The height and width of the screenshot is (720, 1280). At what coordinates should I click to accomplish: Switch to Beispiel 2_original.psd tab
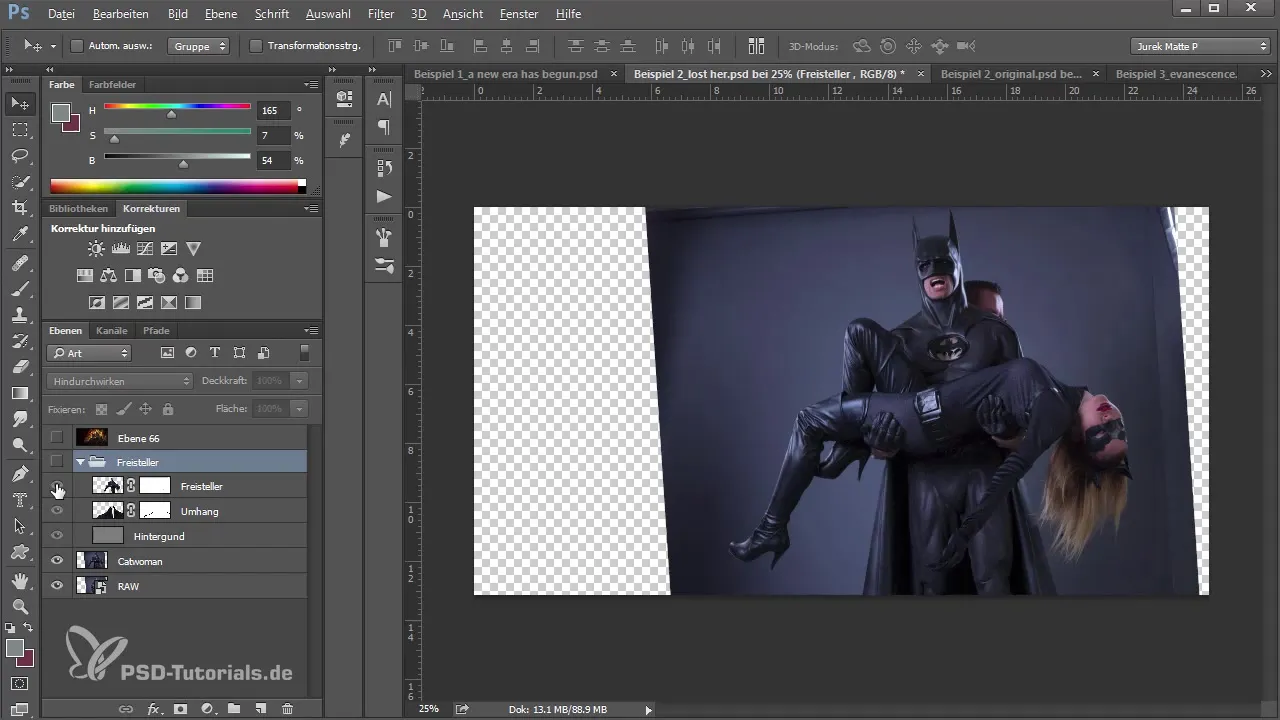(1012, 74)
